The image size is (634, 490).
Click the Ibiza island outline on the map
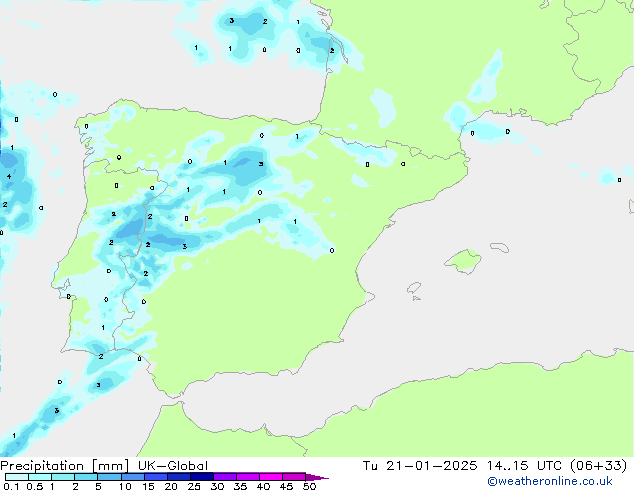coord(414,288)
